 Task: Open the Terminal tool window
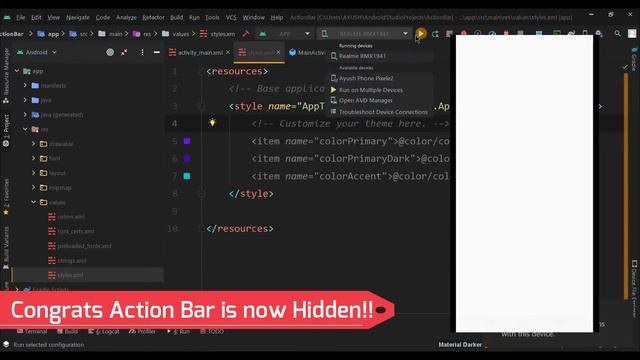coord(32,331)
